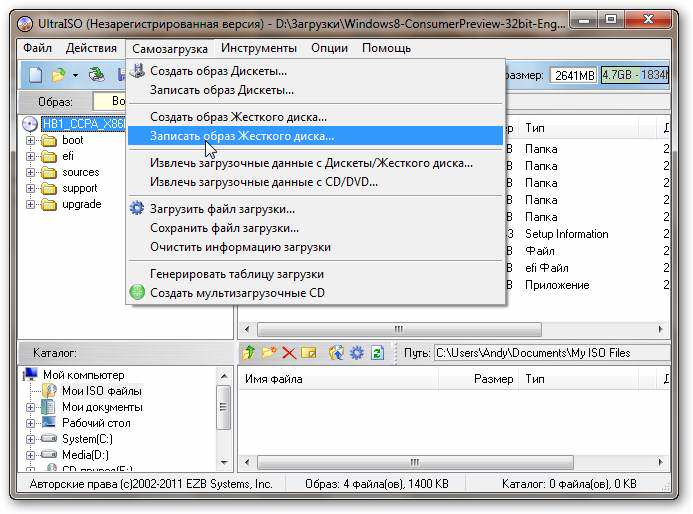
Task: Click the Open file folder icon
Action: (59, 74)
